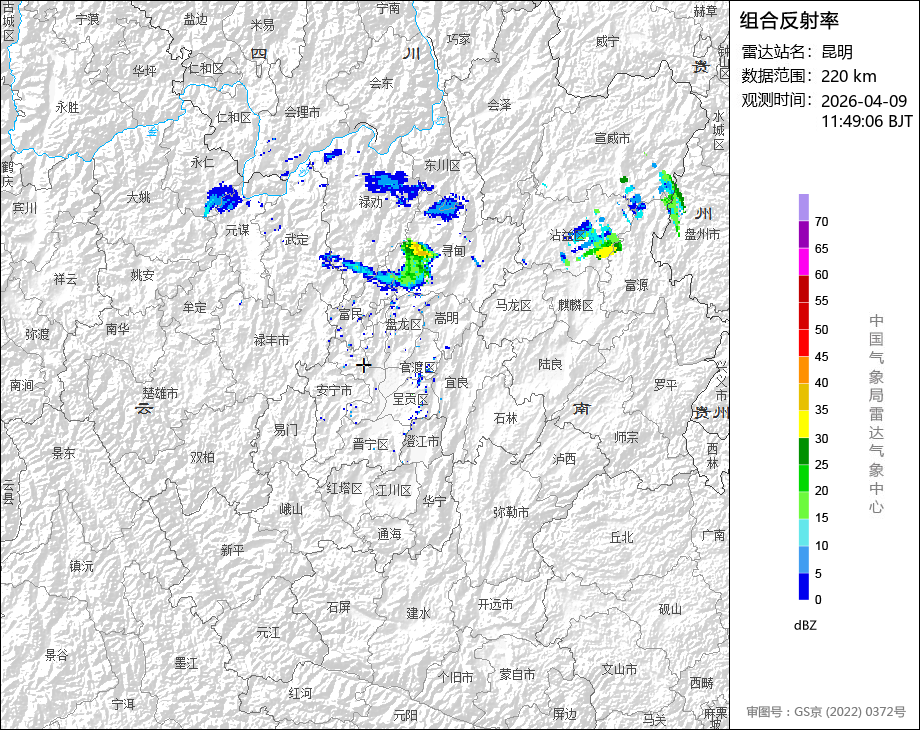Click the 文山市 label

coord(619,669)
